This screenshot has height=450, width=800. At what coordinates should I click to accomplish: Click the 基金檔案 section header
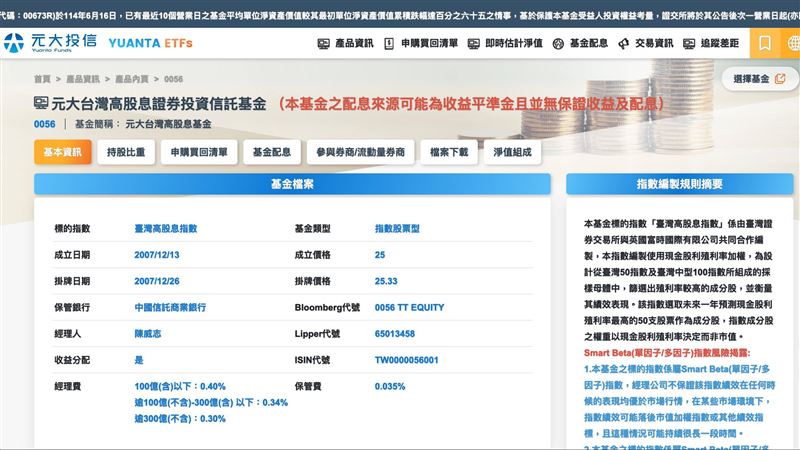(292, 184)
